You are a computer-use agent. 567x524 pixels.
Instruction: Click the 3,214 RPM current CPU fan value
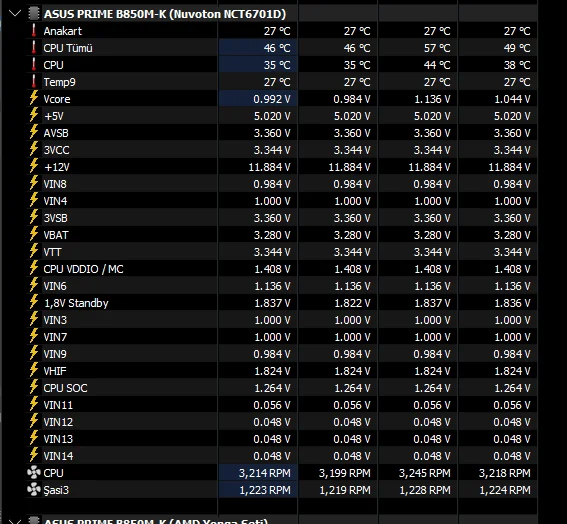pos(265,473)
